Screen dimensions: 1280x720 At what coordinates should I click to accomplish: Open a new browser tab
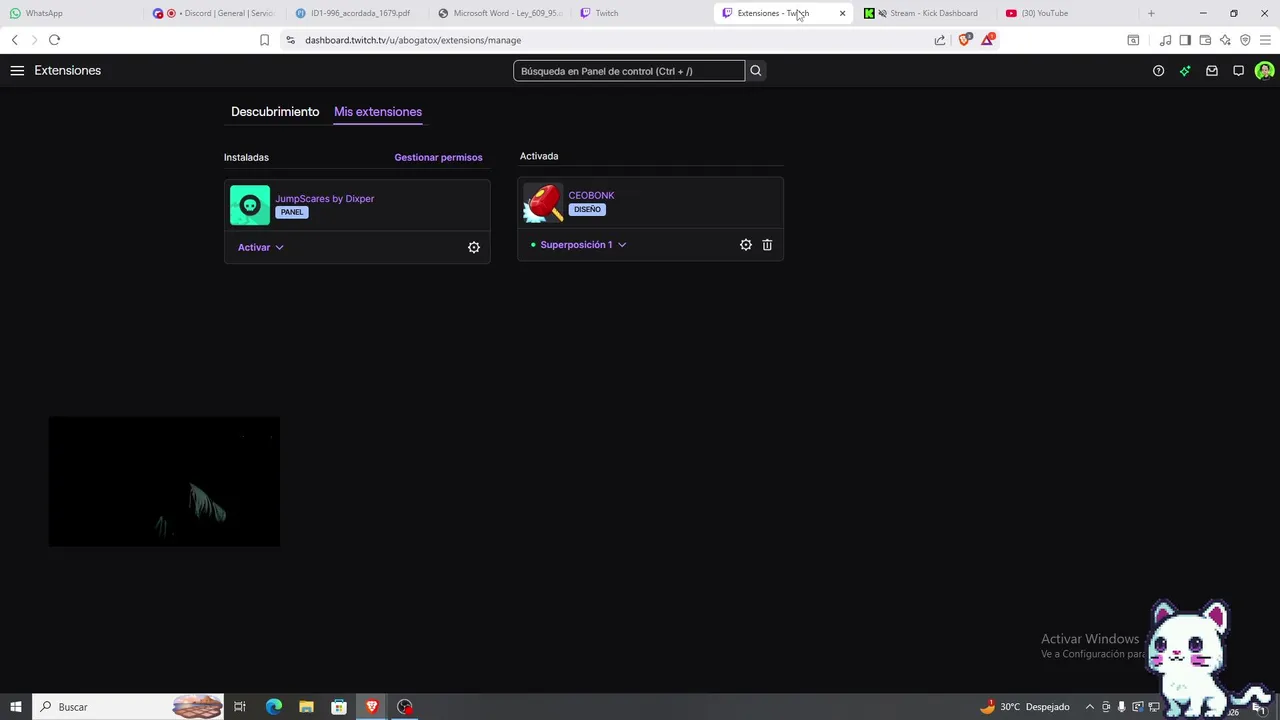[x=1151, y=13]
